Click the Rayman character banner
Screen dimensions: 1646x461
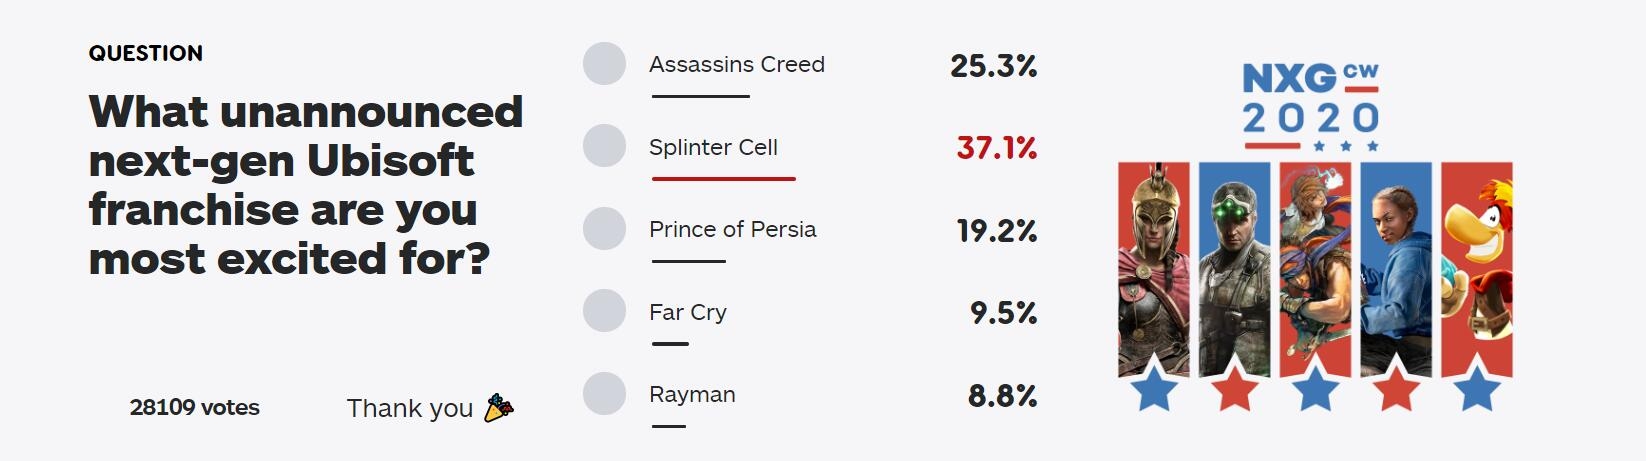click(1477, 270)
